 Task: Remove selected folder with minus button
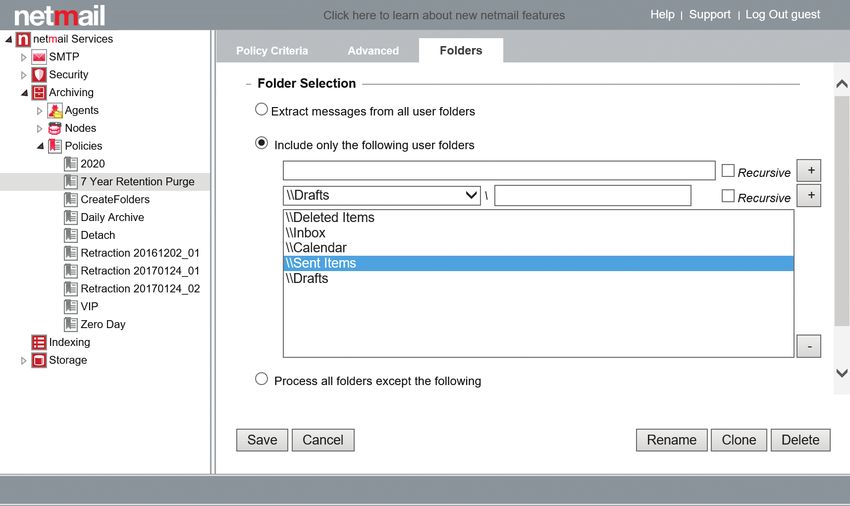click(x=809, y=347)
